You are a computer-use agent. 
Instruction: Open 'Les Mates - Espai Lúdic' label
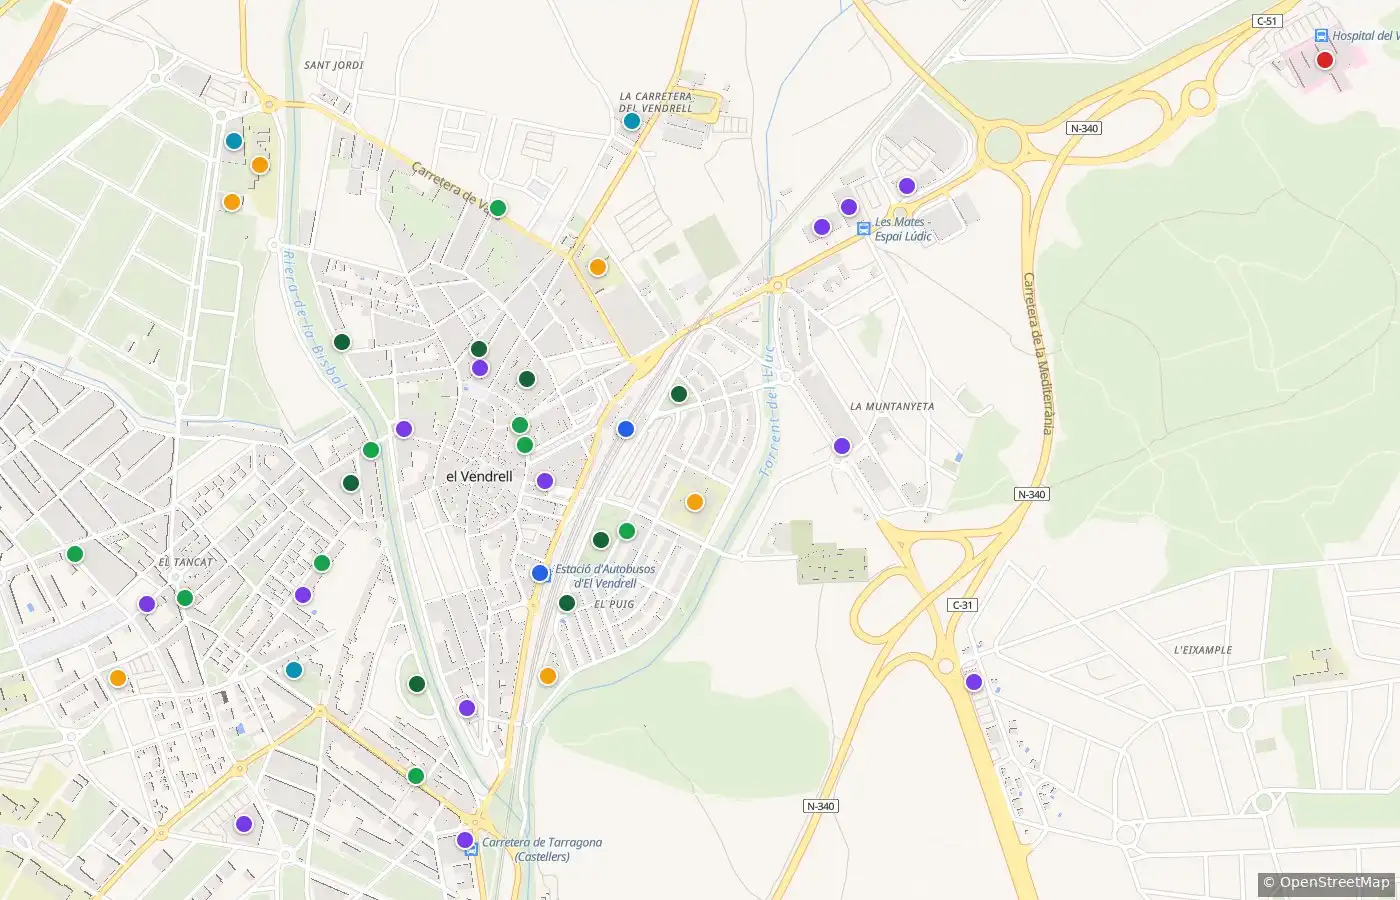coord(903,229)
